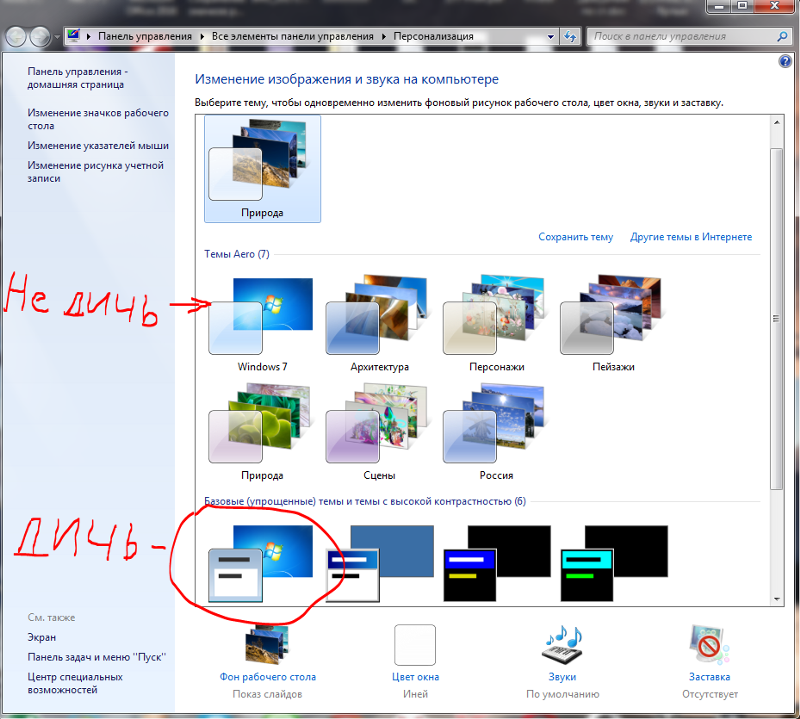800x719 pixels.
Task: Click the Back navigation arrow
Action: (16, 37)
